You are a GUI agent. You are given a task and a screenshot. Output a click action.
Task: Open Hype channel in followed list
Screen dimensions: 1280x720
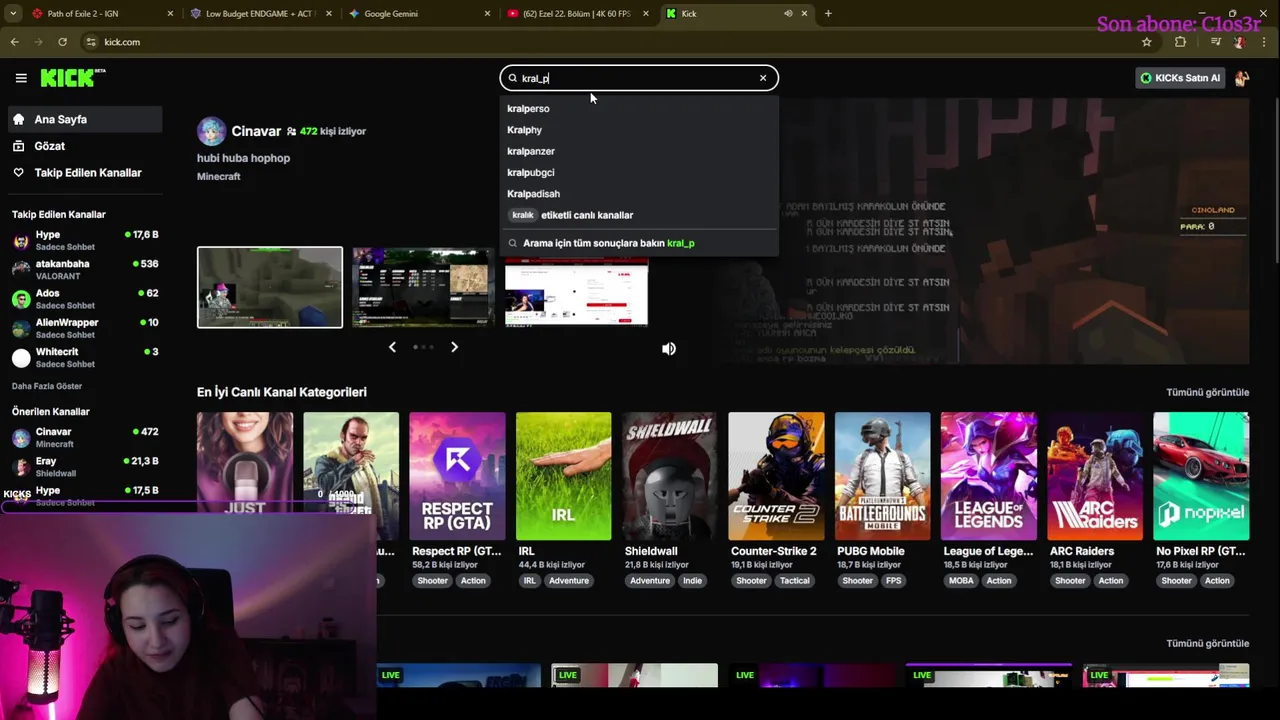[x=85, y=240]
